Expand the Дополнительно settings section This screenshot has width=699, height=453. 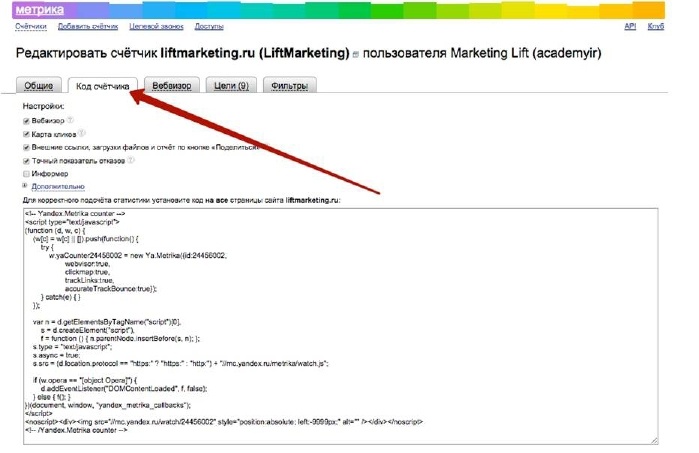(x=57, y=187)
